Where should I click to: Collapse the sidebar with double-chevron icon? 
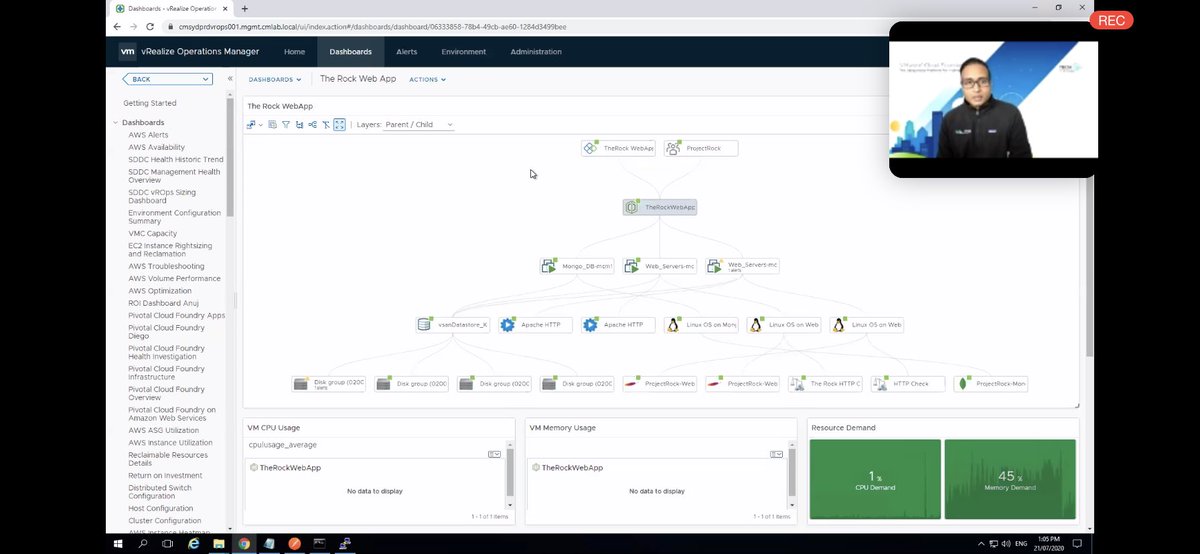pyautogui.click(x=230, y=79)
